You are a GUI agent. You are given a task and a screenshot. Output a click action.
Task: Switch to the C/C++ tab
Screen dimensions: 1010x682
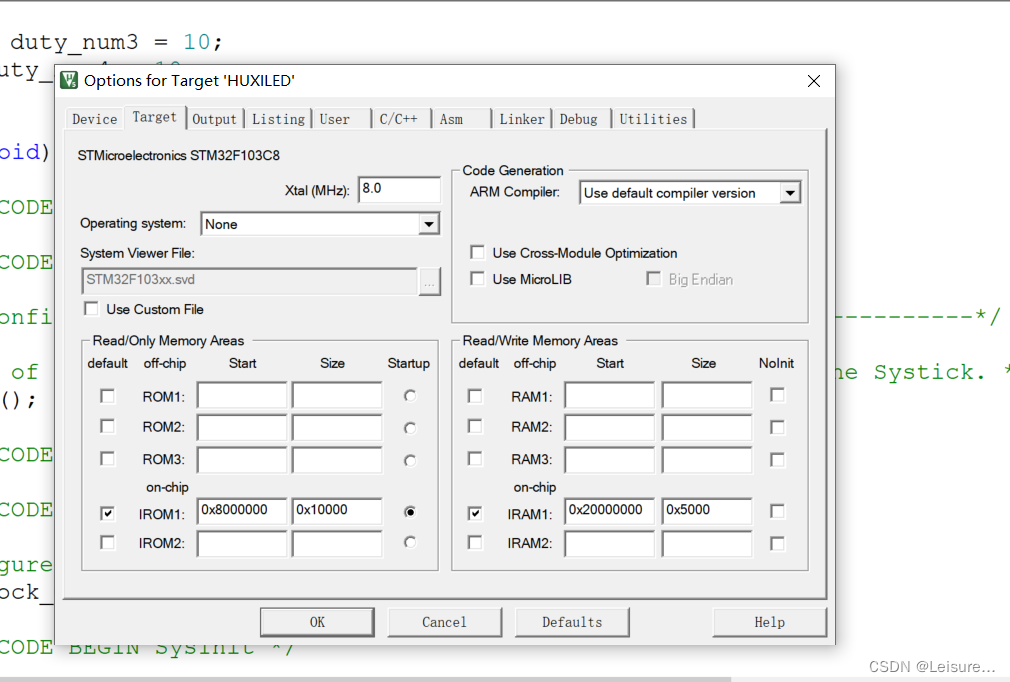coord(399,119)
